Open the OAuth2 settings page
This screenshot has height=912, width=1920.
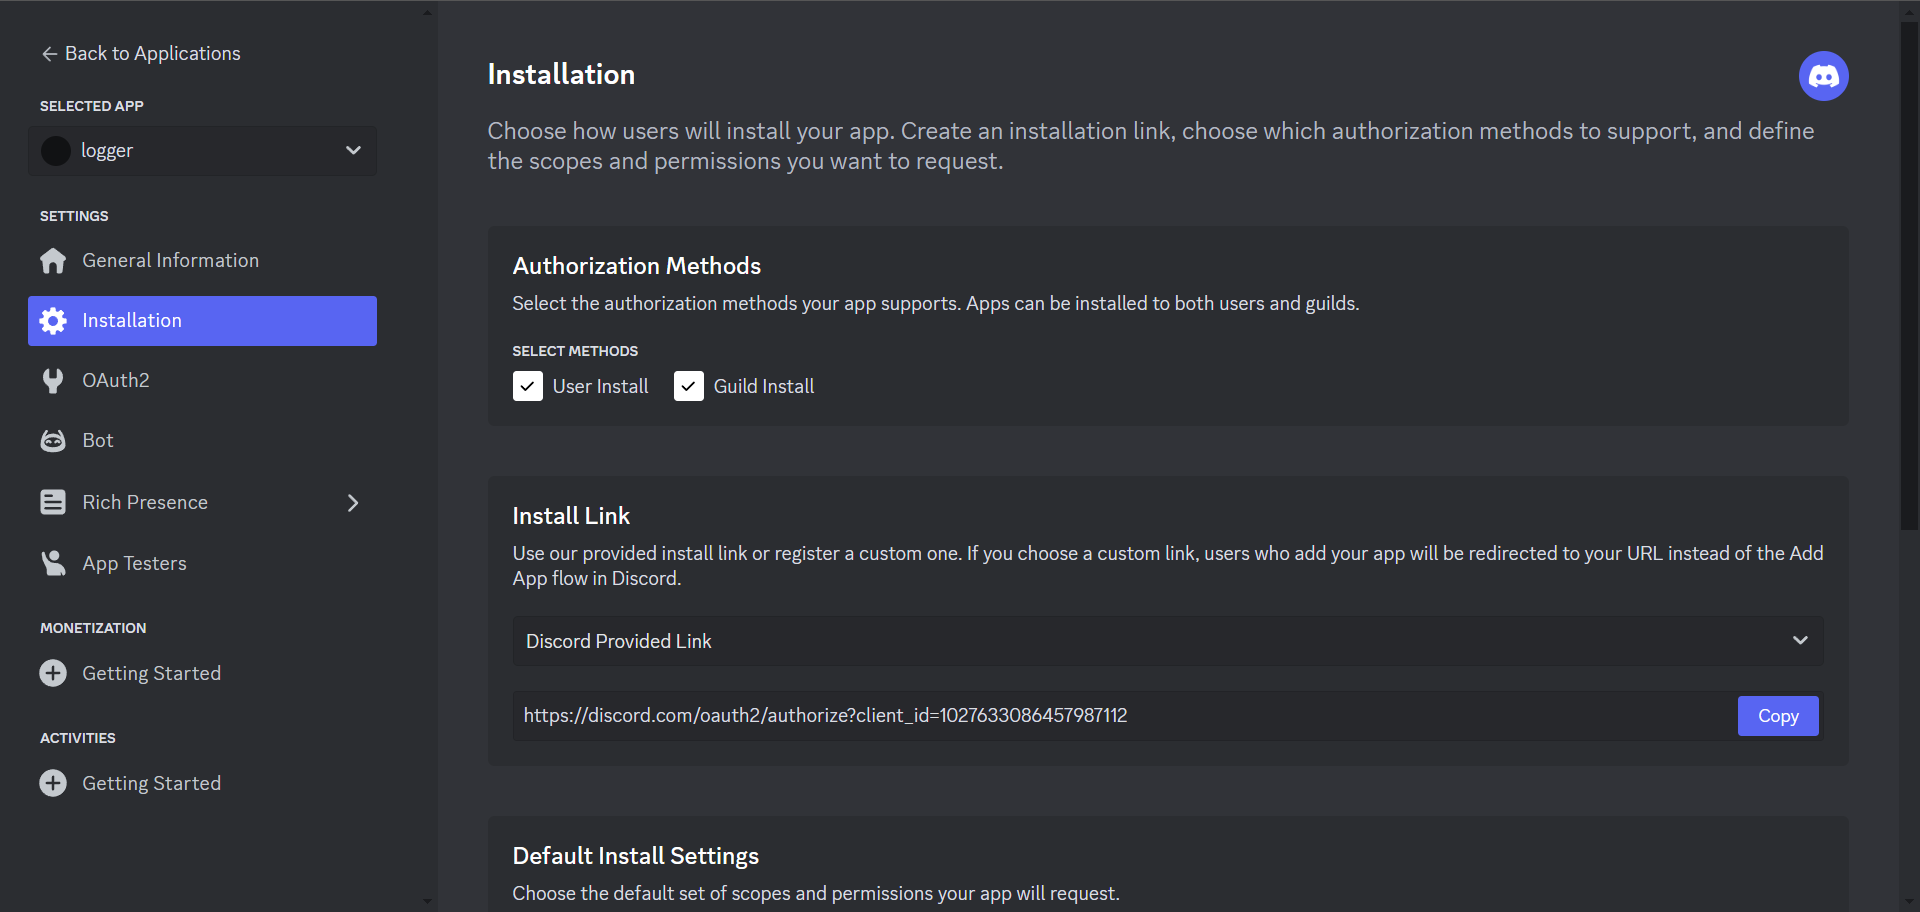116,381
